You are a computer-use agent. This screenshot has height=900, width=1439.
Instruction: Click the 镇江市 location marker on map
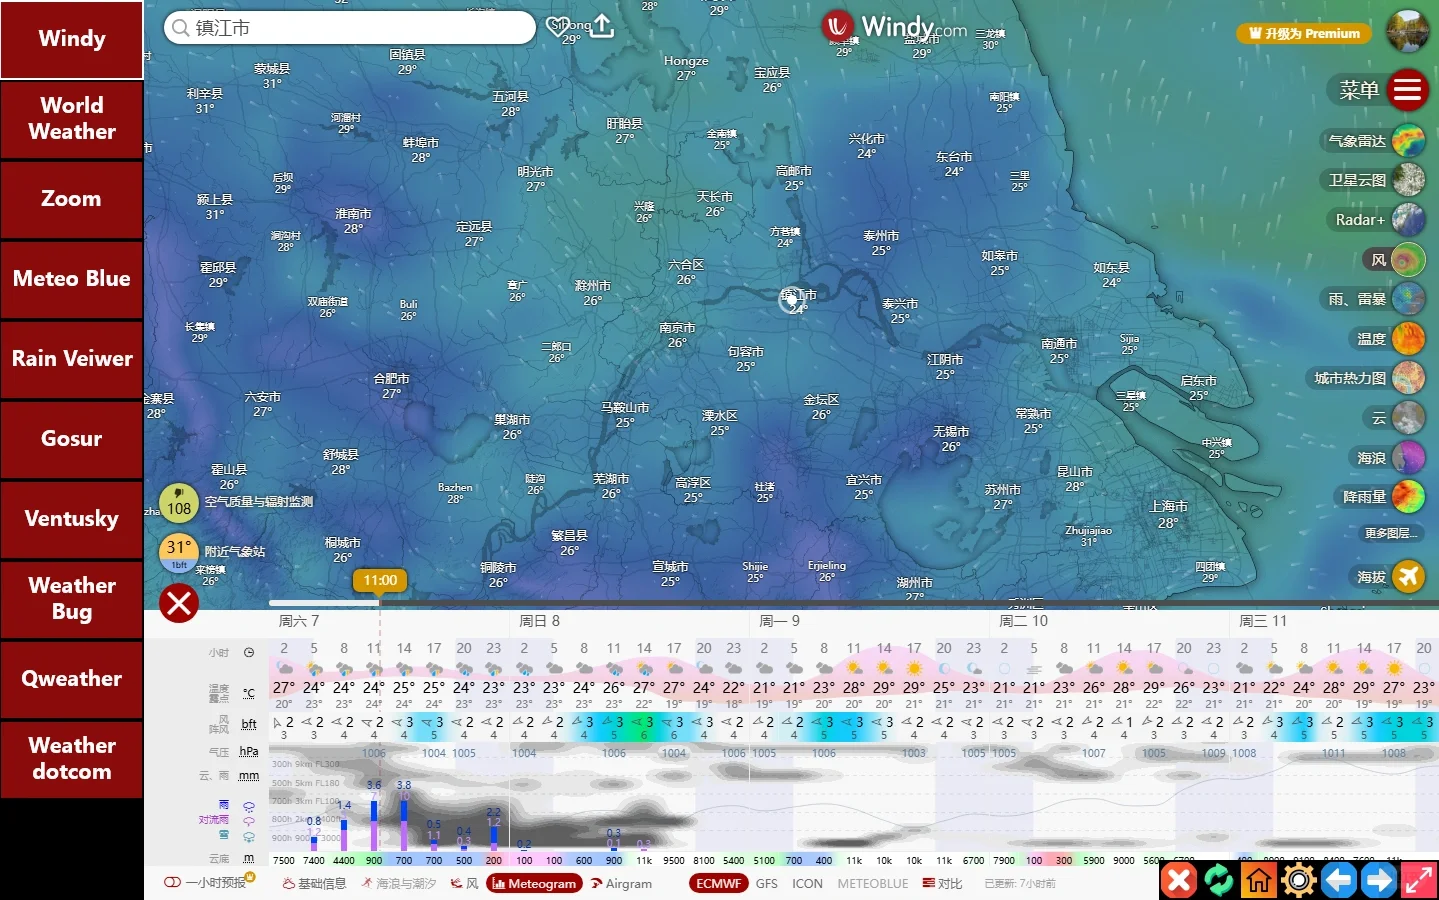point(791,299)
